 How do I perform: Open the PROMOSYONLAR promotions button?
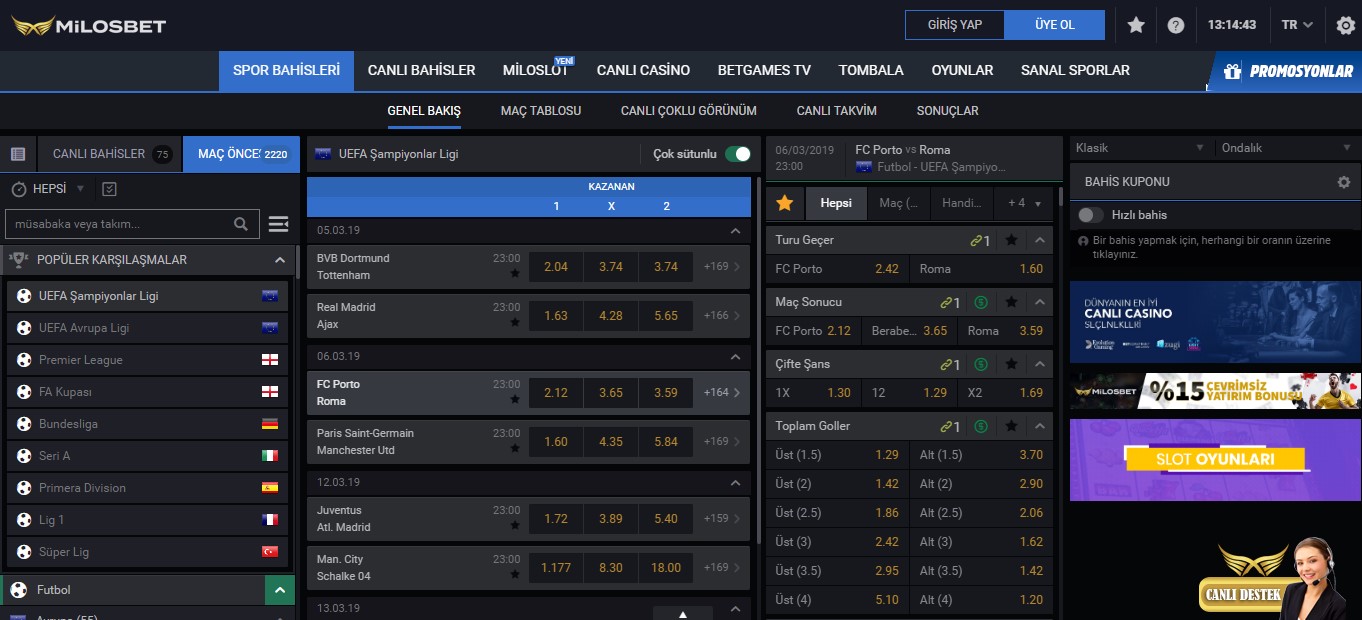[1286, 71]
